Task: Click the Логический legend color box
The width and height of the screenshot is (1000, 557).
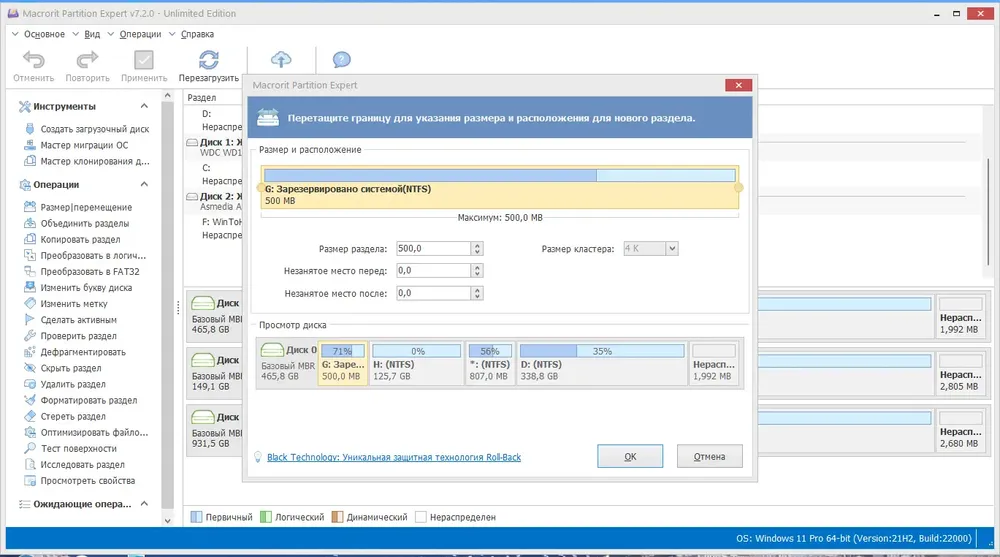Action: point(266,517)
